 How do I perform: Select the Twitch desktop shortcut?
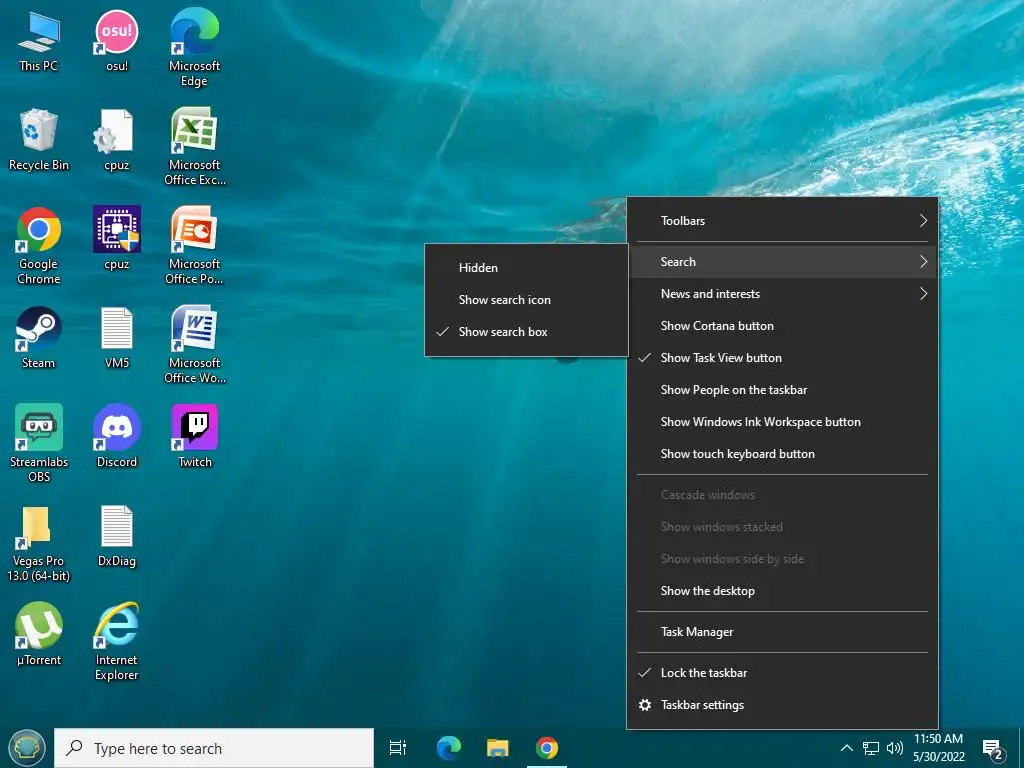(195, 436)
